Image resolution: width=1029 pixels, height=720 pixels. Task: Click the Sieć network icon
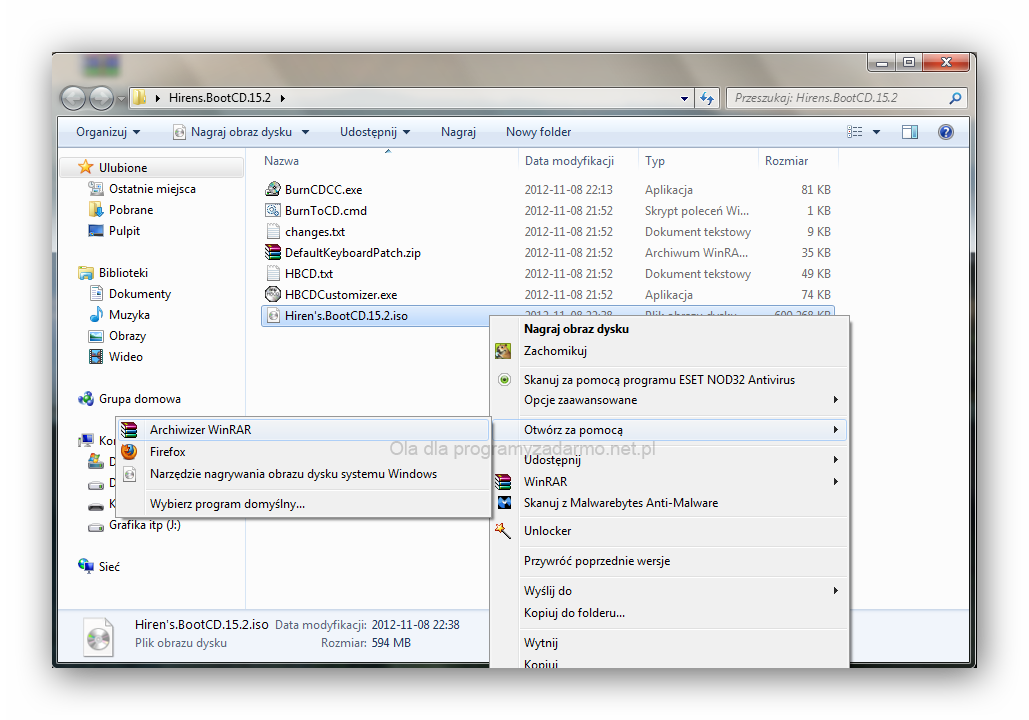coord(86,566)
